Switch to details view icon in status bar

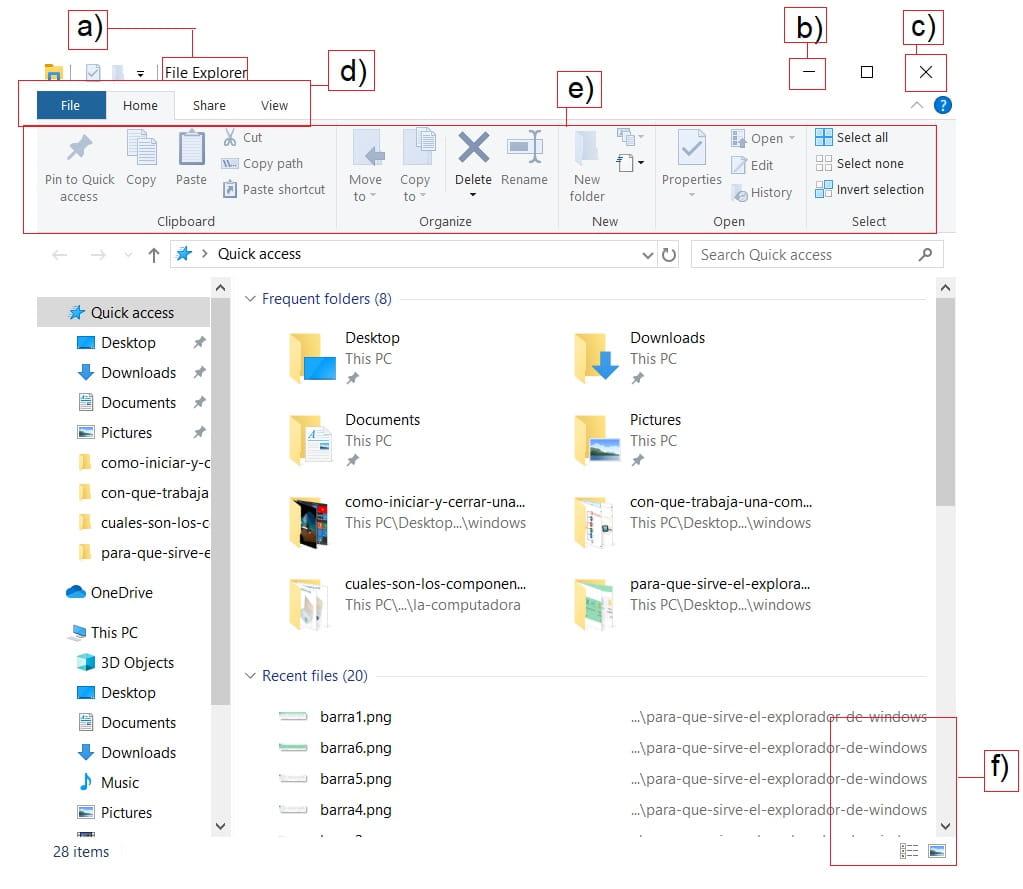click(909, 851)
